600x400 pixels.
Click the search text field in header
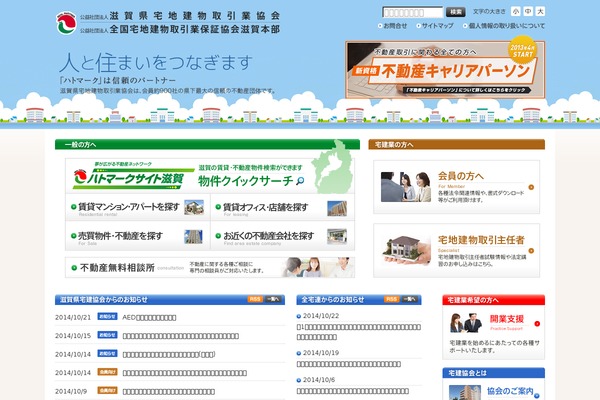[412, 12]
